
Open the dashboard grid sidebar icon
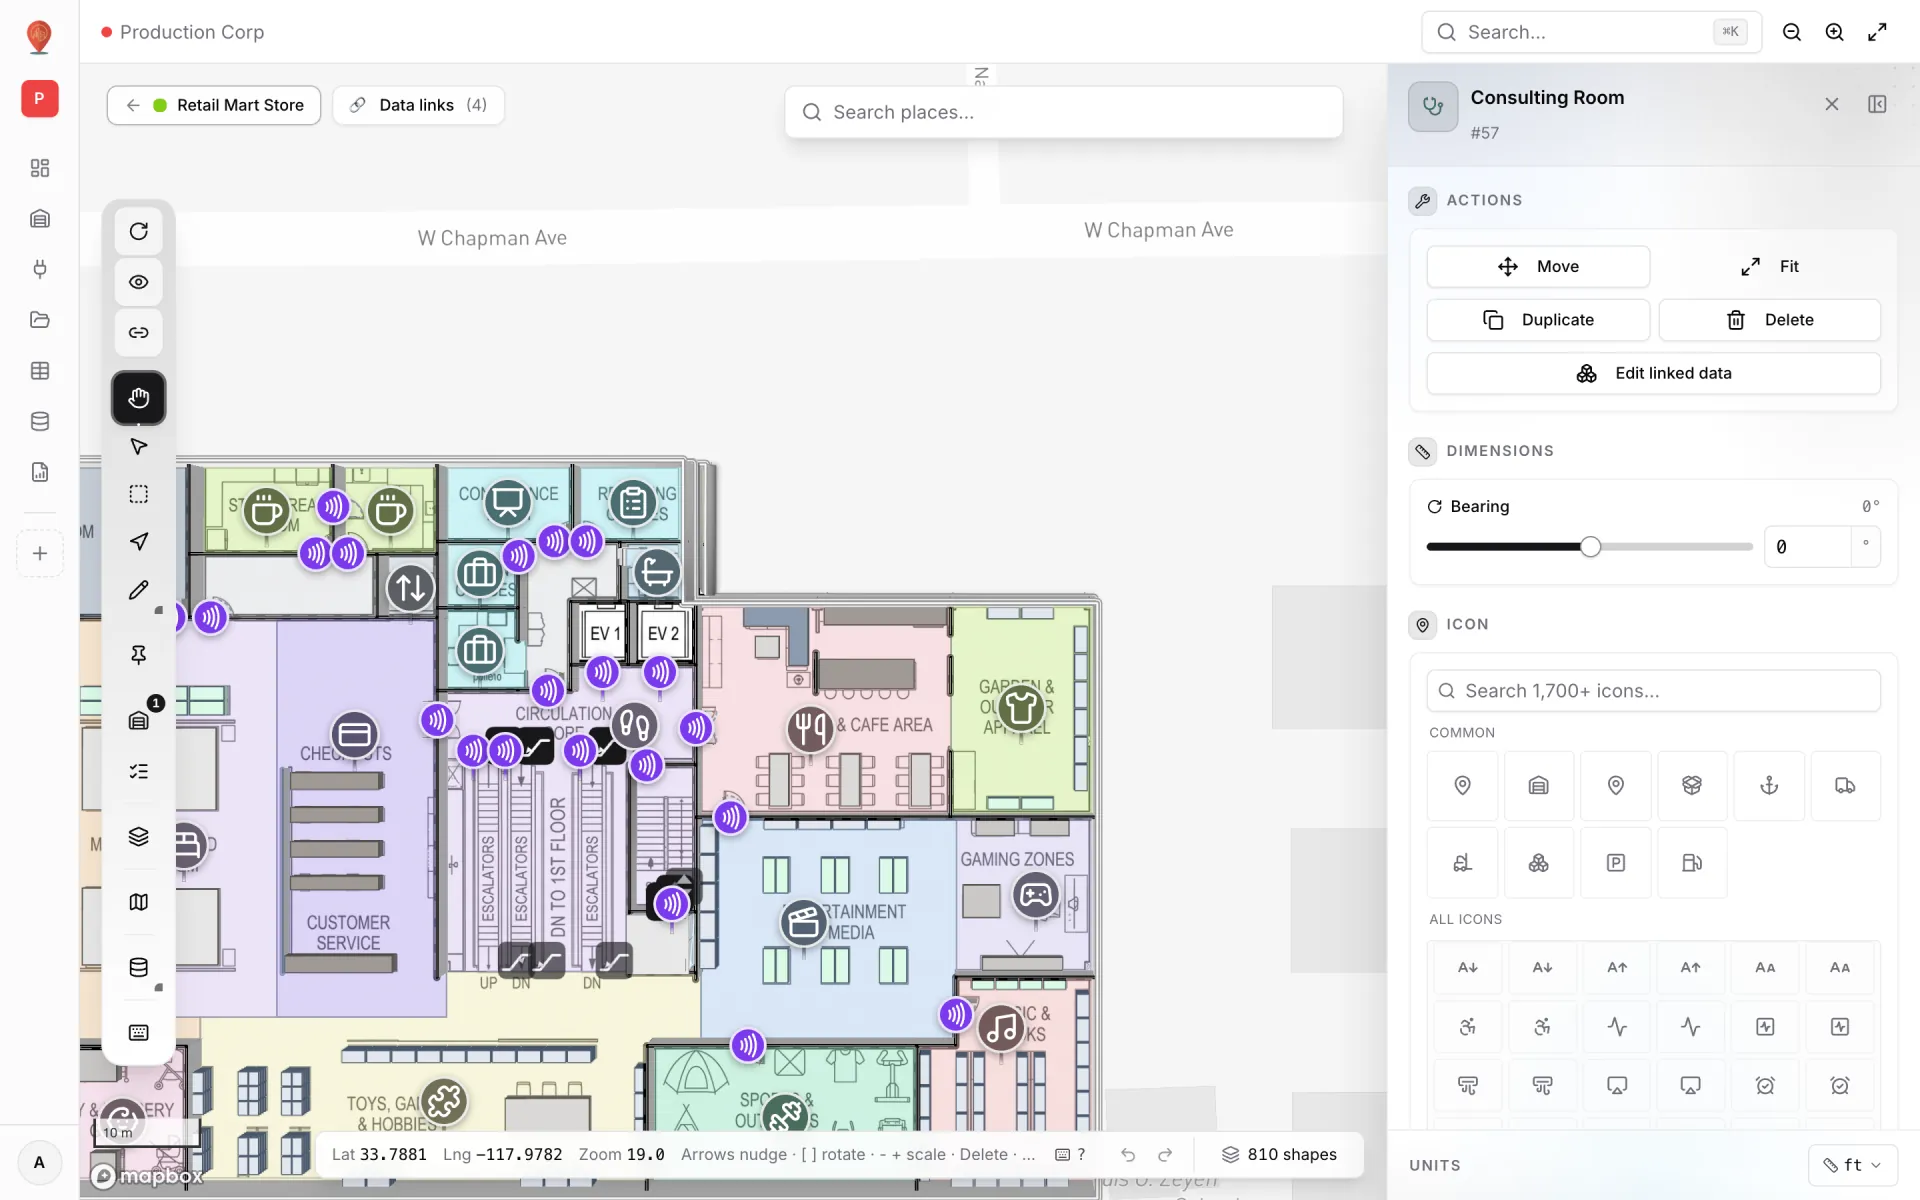(x=40, y=168)
